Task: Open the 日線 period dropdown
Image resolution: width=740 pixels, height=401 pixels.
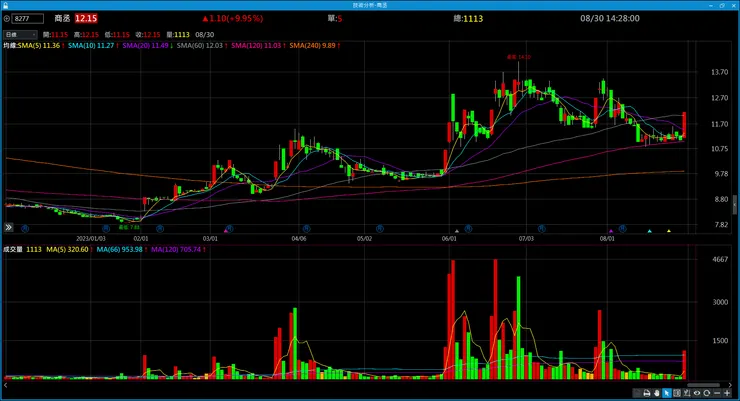Action: point(20,34)
